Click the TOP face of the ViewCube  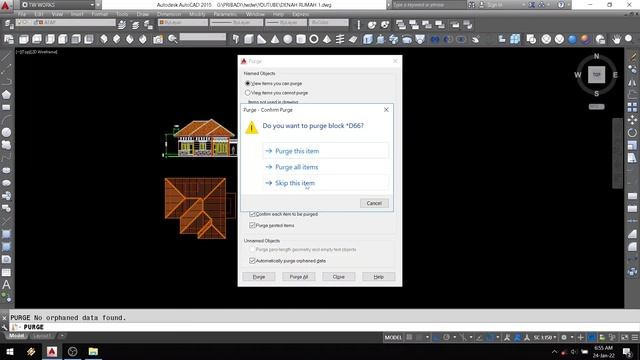596,75
